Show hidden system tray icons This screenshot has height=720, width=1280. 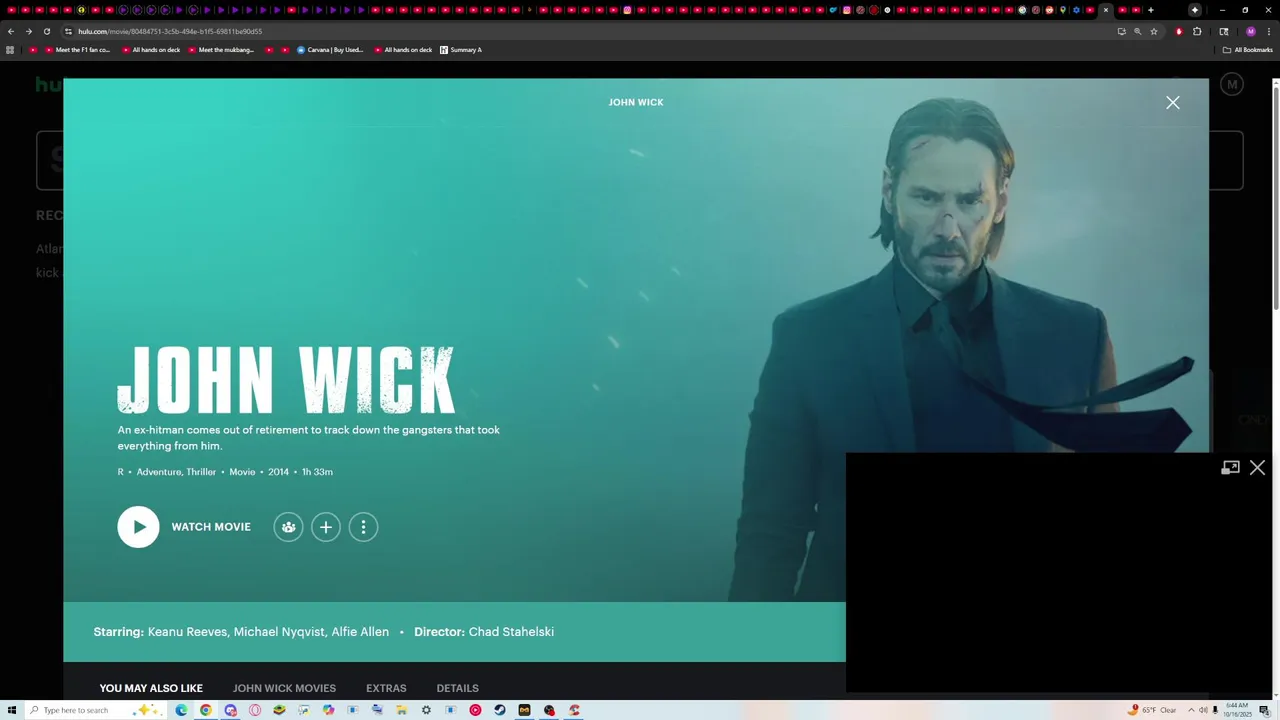pos(1191,710)
